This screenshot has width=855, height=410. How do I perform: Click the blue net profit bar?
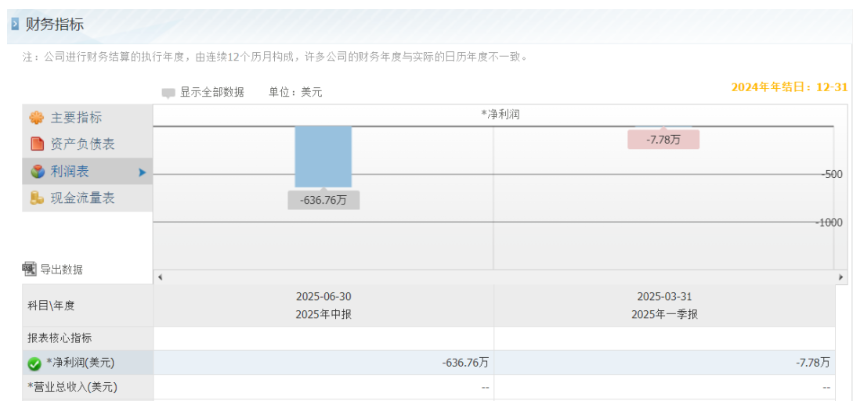[323, 156]
